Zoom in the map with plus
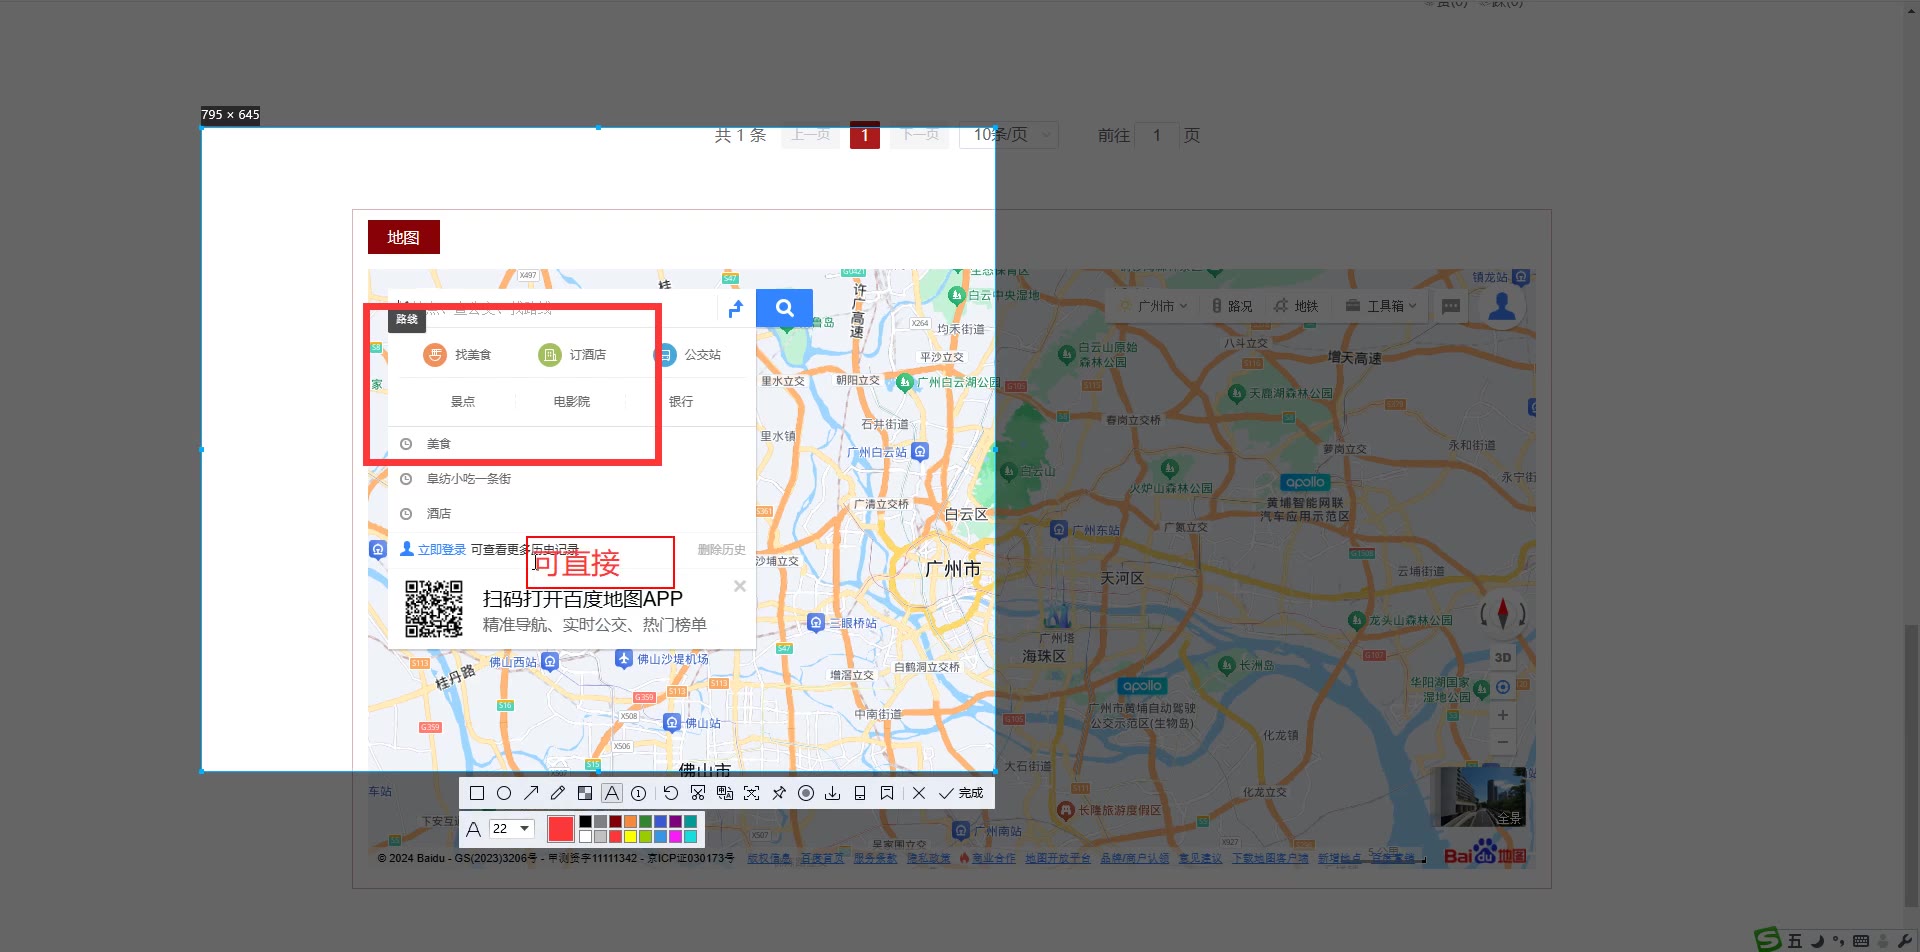This screenshot has height=952, width=1920. [1503, 715]
